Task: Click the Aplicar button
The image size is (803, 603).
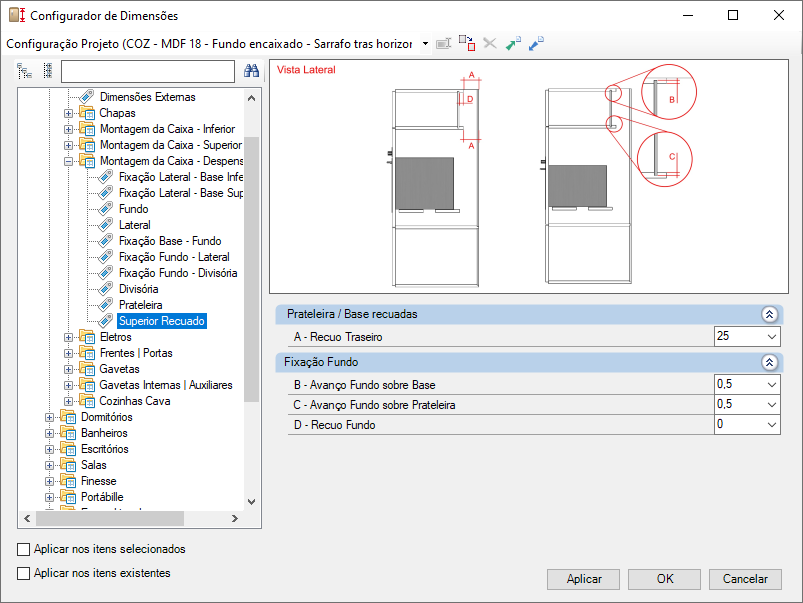Action: pos(583,579)
